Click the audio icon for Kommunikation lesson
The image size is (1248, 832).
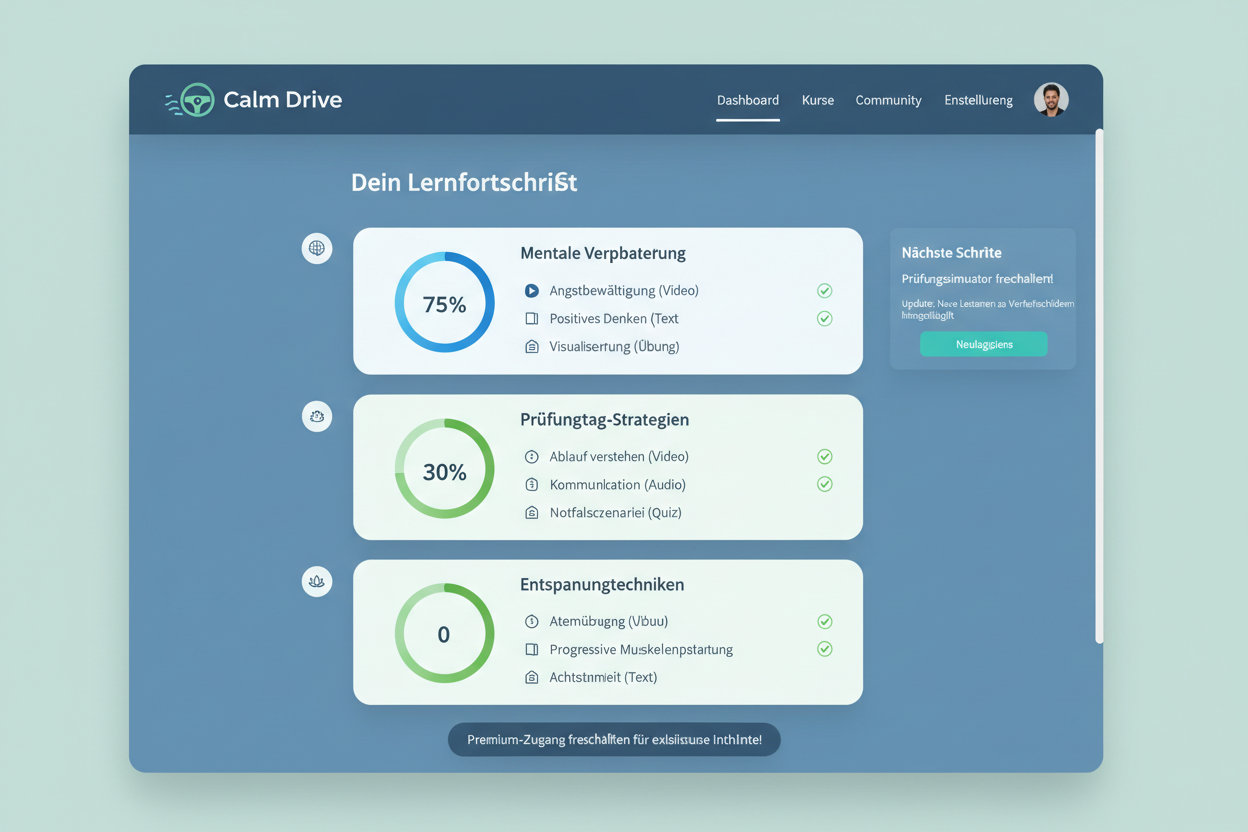coord(531,484)
